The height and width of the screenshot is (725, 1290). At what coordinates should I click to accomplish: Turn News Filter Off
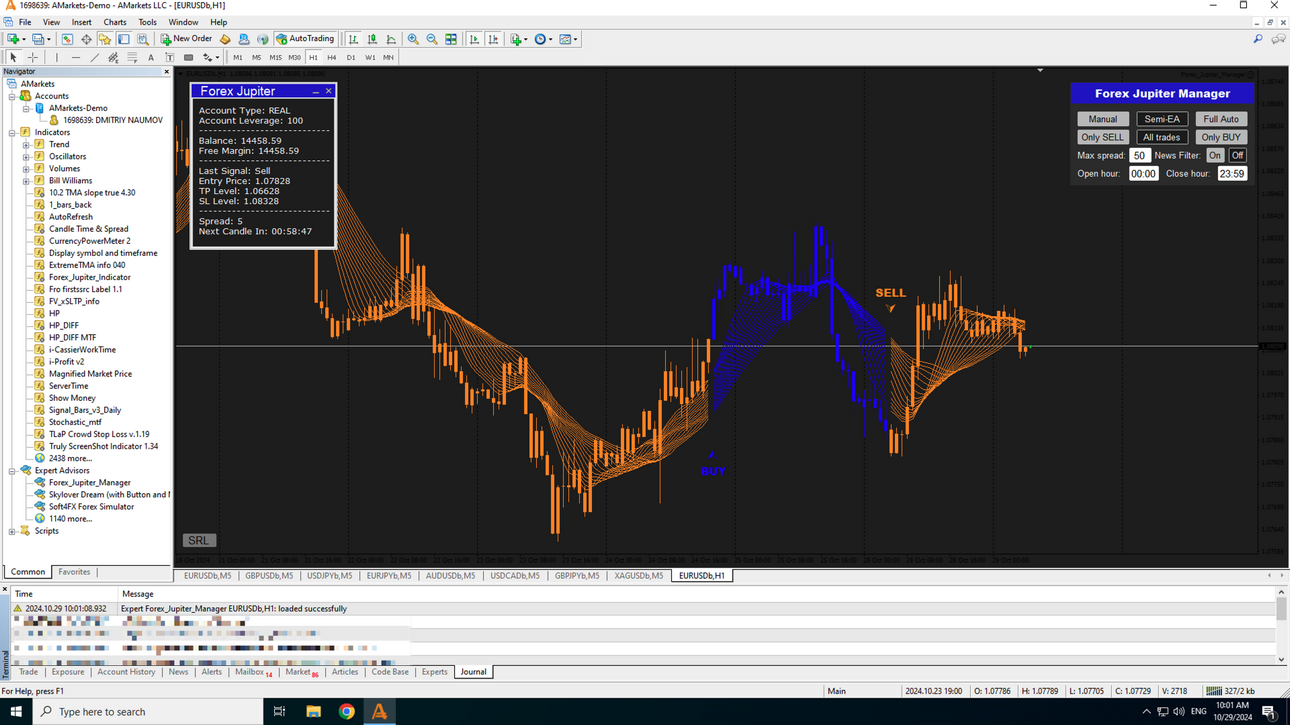1237,155
